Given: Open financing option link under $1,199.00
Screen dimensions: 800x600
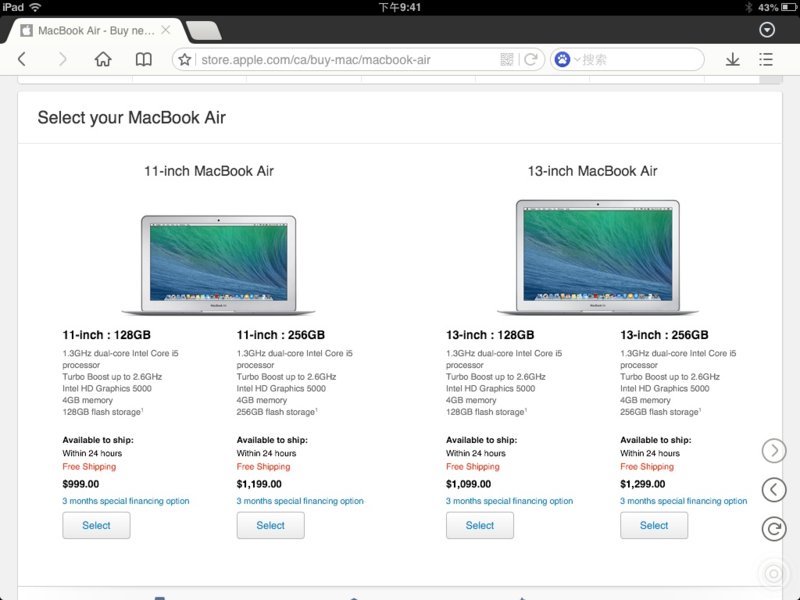Looking at the screenshot, I should [300, 501].
